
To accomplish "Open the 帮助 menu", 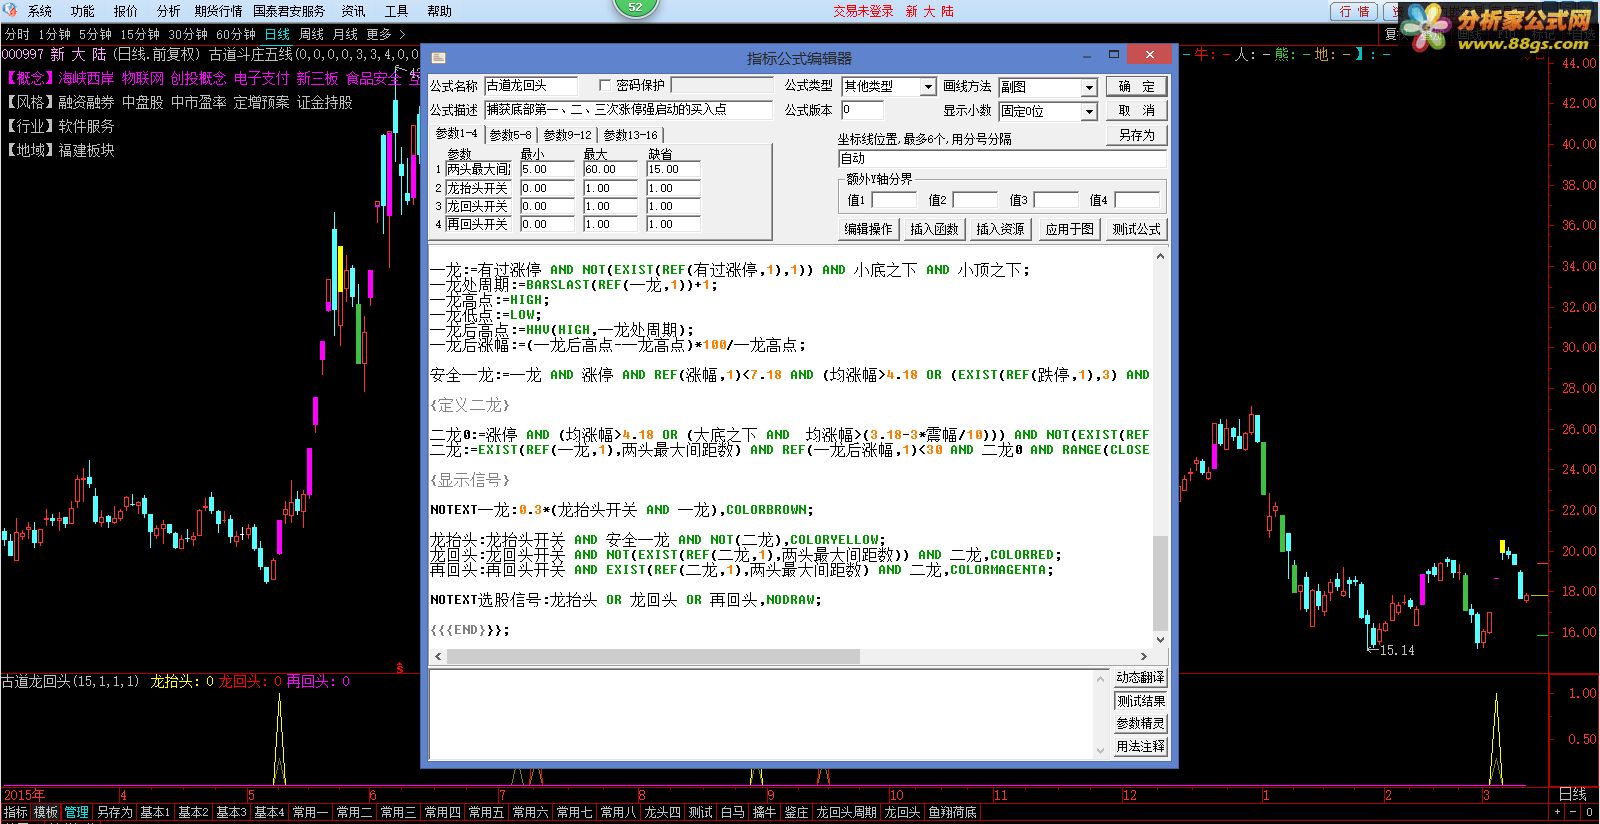I will pos(440,11).
